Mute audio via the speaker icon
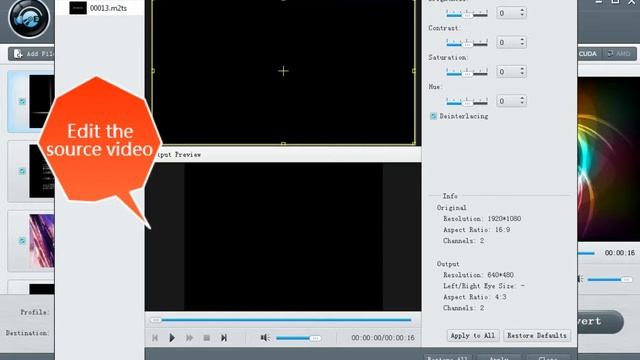The width and height of the screenshot is (640, 360). (x=265, y=338)
